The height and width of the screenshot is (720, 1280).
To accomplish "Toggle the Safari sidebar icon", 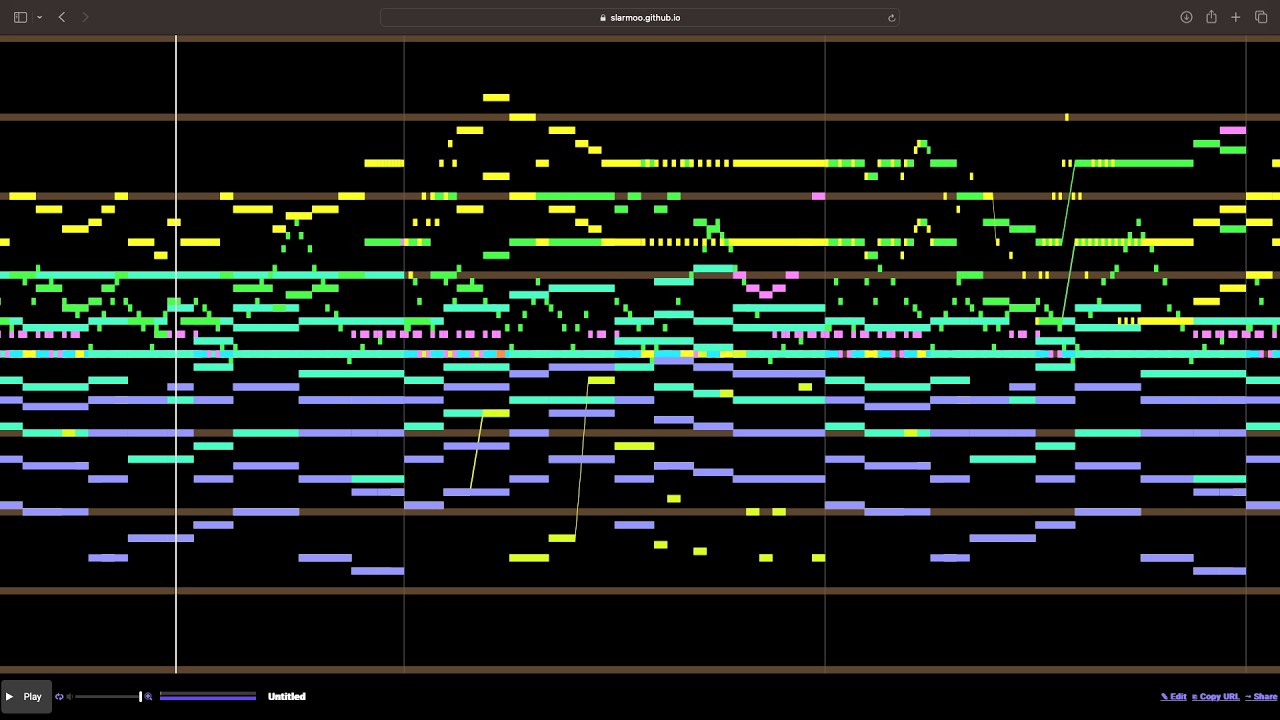I will pyautogui.click(x=20, y=17).
